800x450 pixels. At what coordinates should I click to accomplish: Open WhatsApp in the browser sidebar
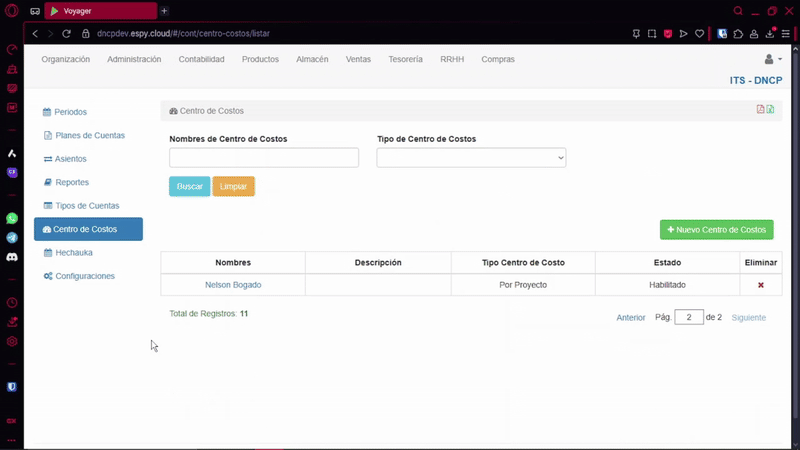pos(12,218)
